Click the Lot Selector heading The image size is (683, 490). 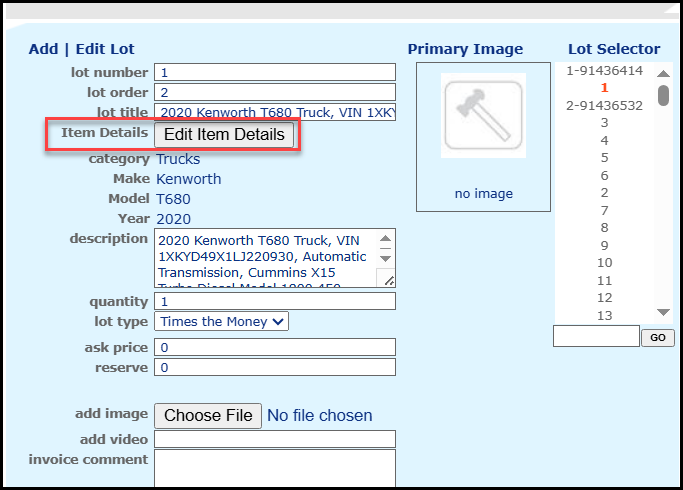tap(614, 49)
